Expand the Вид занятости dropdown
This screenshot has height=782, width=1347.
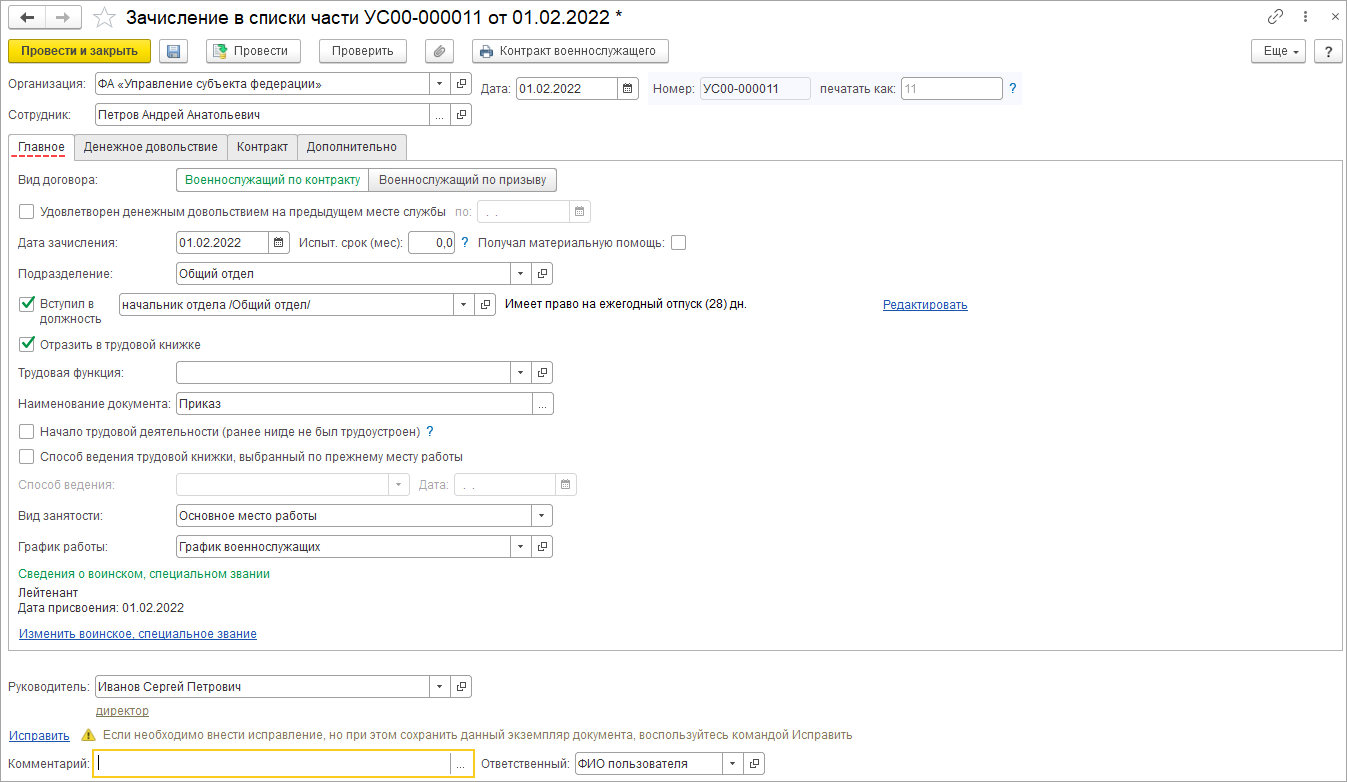click(x=542, y=516)
